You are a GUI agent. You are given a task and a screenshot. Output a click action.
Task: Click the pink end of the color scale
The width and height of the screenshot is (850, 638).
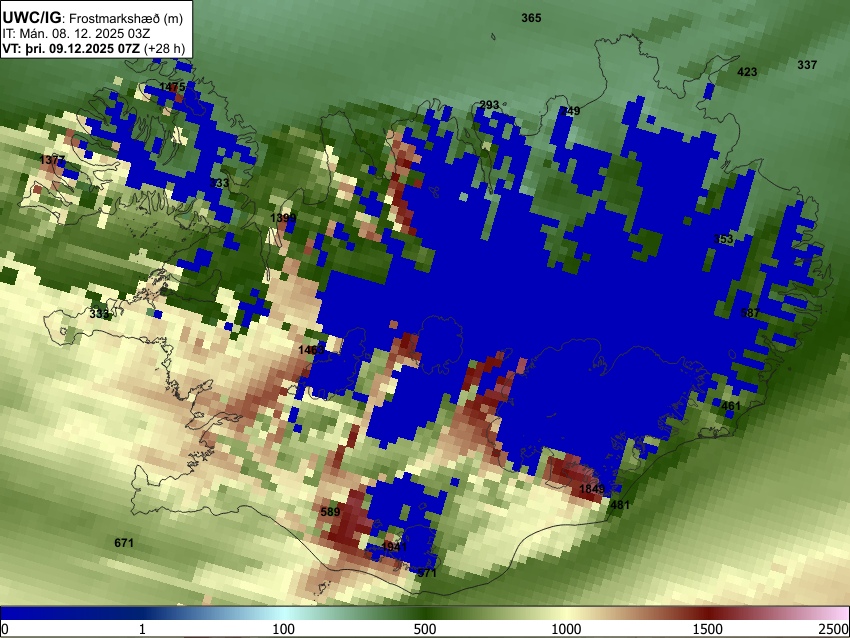click(x=835, y=613)
